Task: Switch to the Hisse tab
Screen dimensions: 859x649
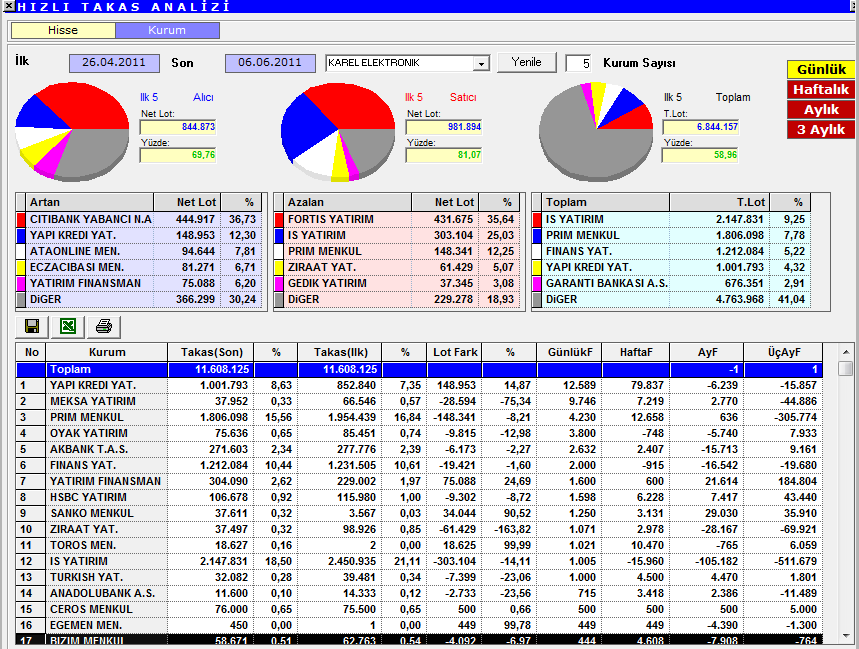Action: point(63,30)
